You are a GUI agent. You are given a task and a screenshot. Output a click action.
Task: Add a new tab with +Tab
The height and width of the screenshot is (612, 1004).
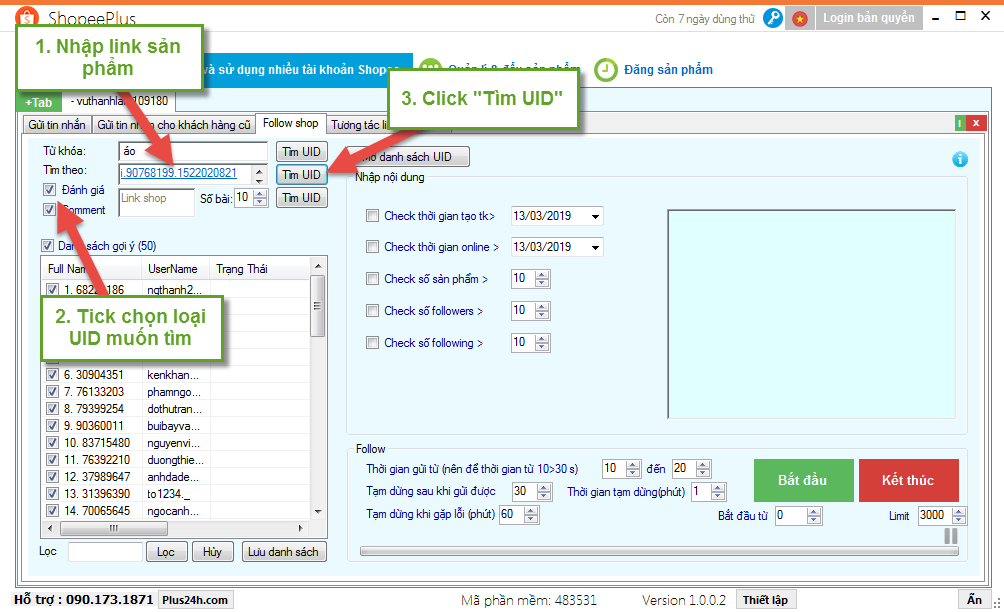click(39, 102)
